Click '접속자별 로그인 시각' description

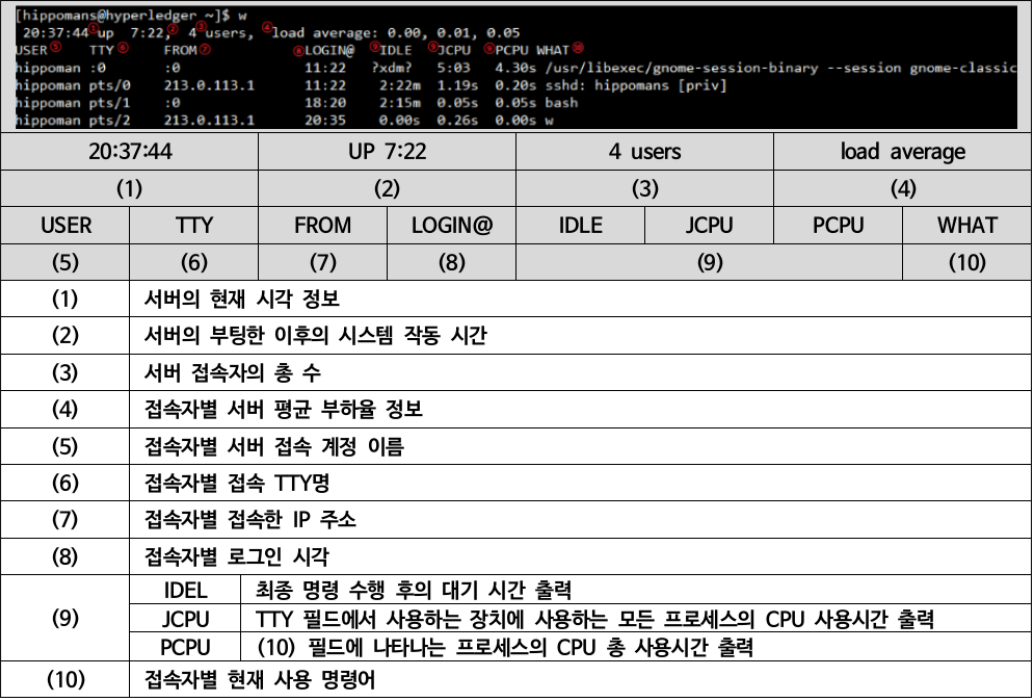coord(237,557)
